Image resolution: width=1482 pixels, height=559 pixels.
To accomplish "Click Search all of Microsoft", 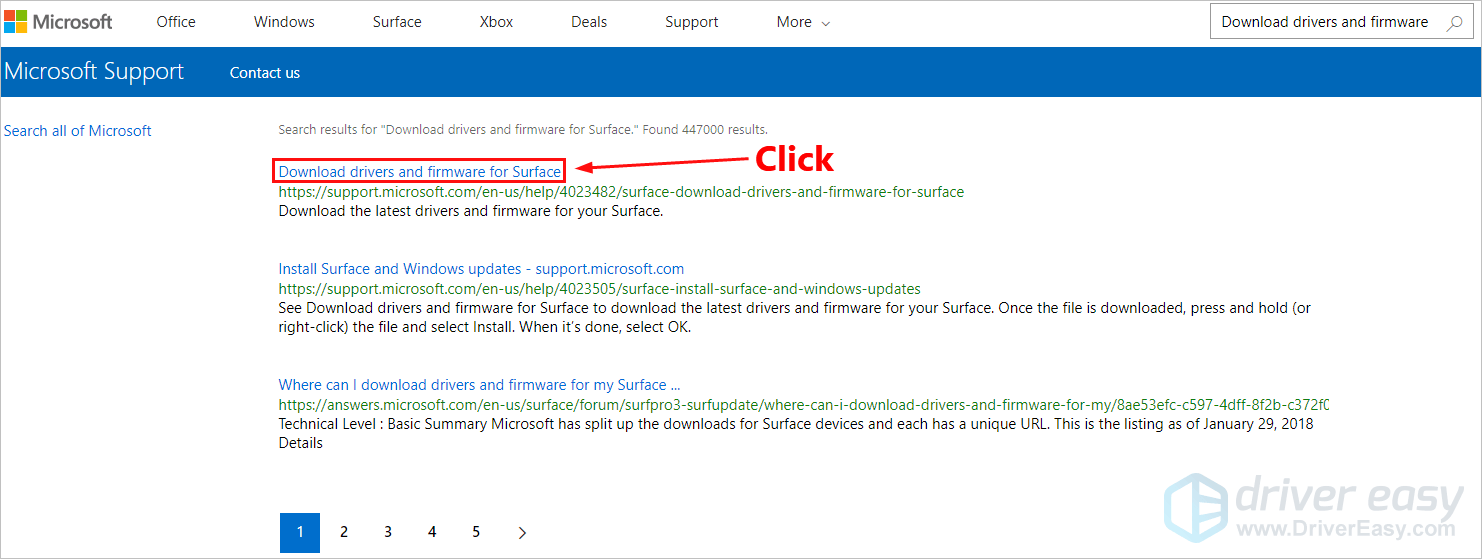I will [x=78, y=130].
